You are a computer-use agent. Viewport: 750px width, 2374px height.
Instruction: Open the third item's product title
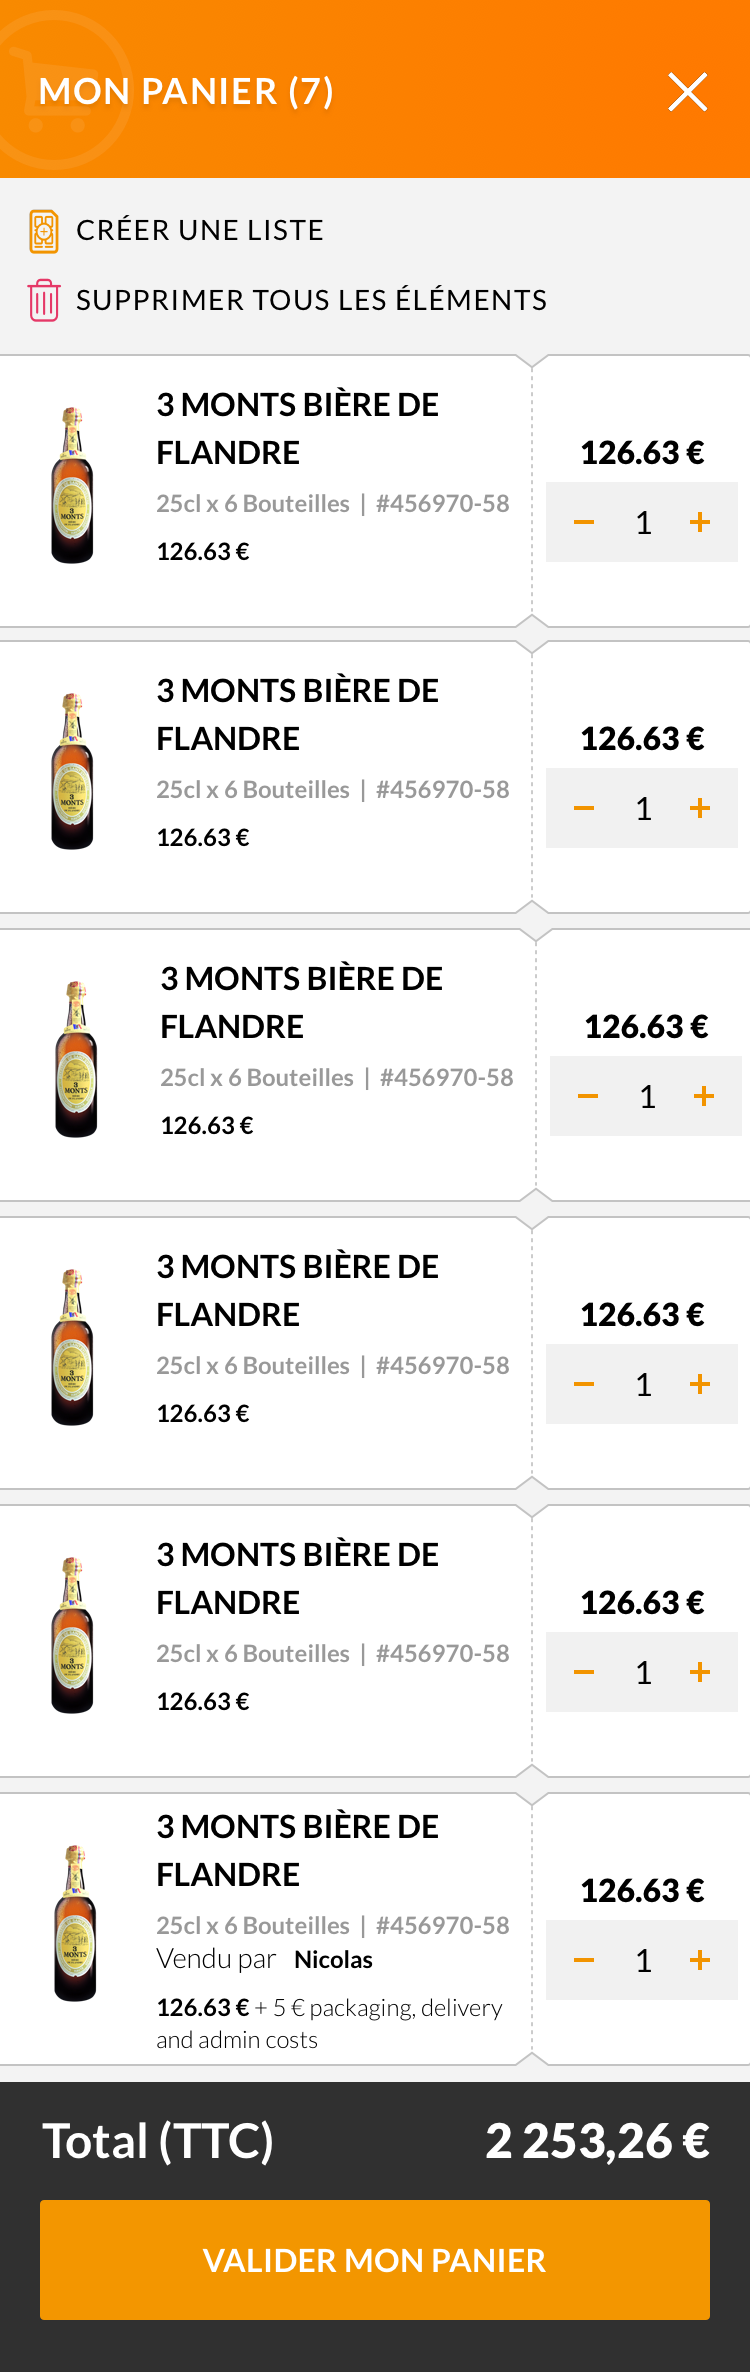301,1002
